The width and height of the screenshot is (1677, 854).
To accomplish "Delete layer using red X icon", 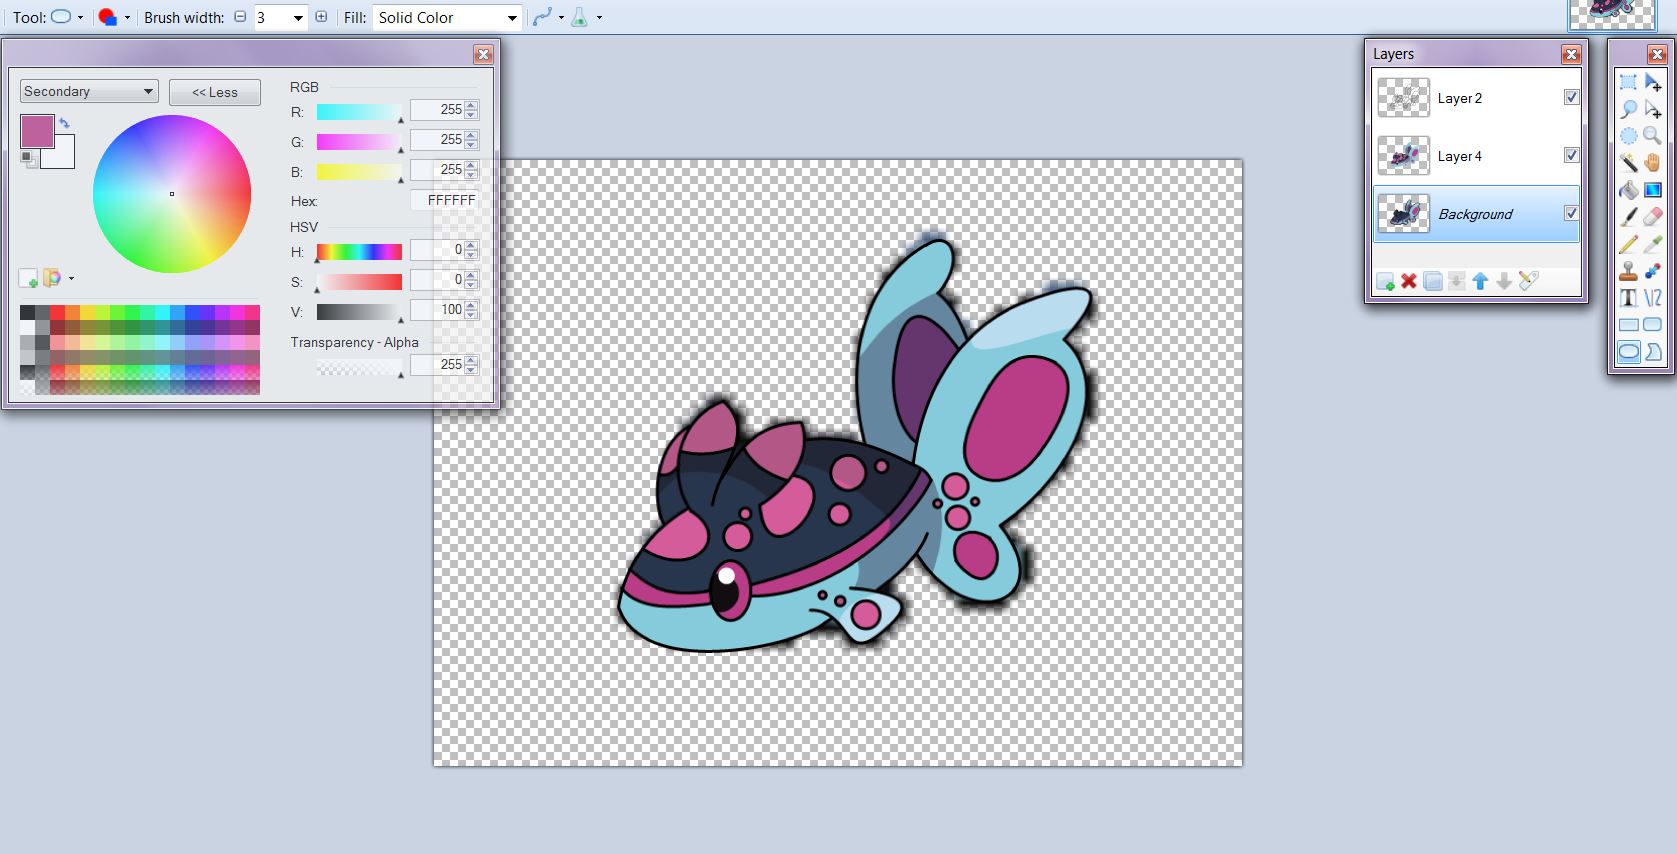I will 1409,282.
